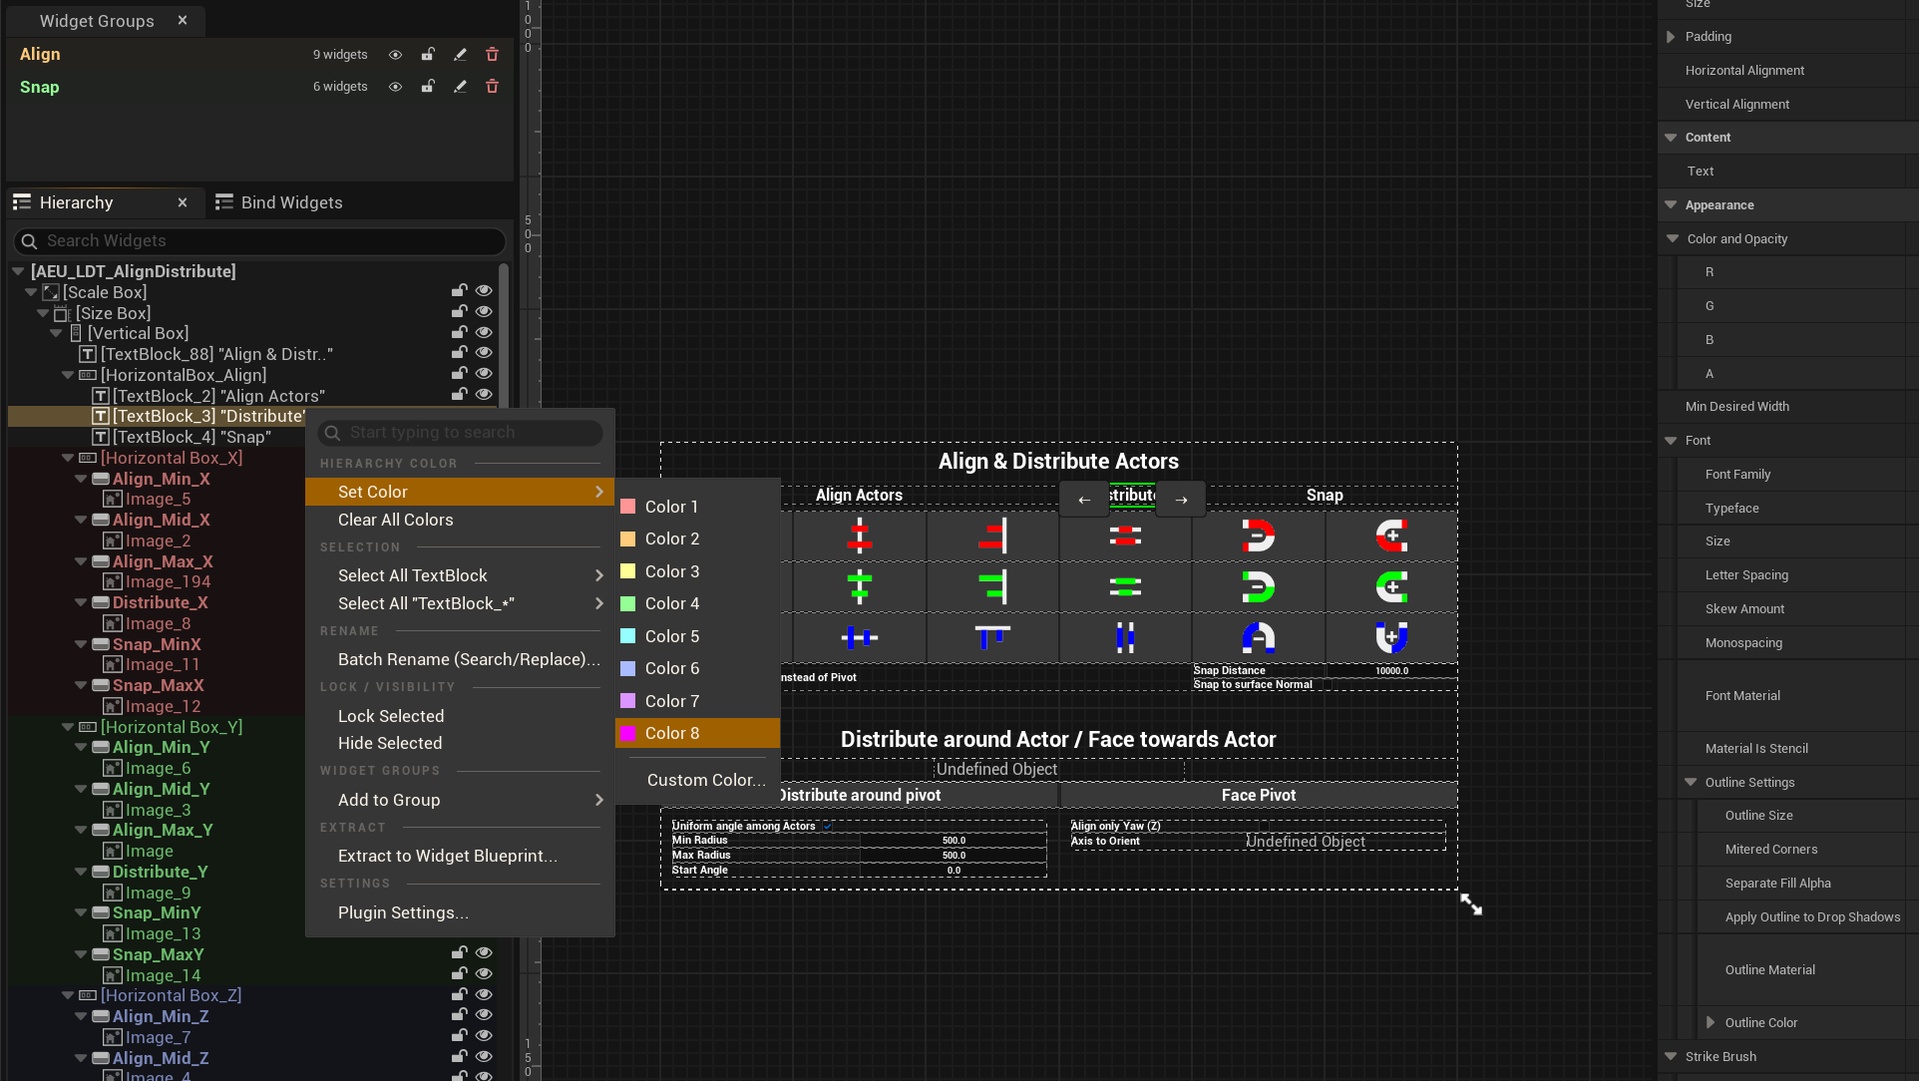Click lock icon on TextBlock_88 row

click(459, 352)
